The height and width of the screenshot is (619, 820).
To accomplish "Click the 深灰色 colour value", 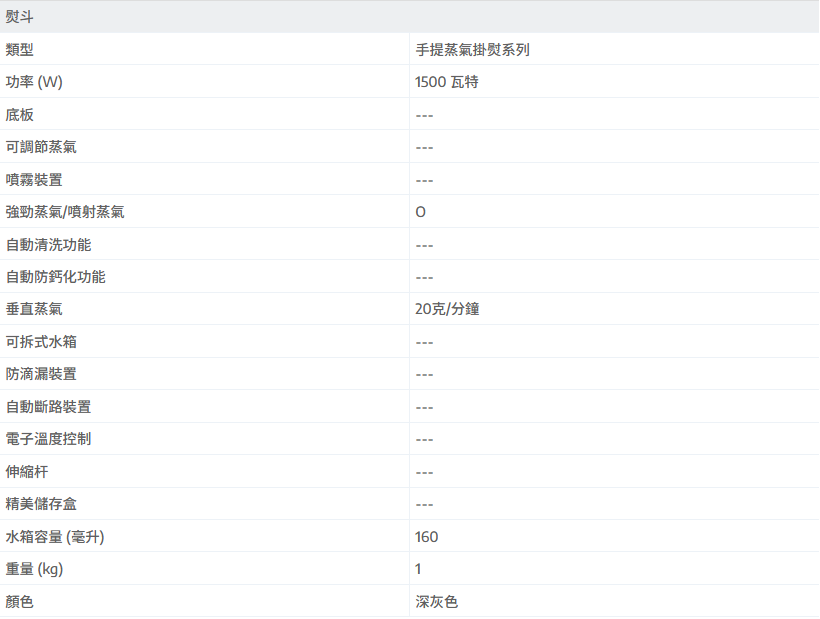I will click(x=437, y=602).
